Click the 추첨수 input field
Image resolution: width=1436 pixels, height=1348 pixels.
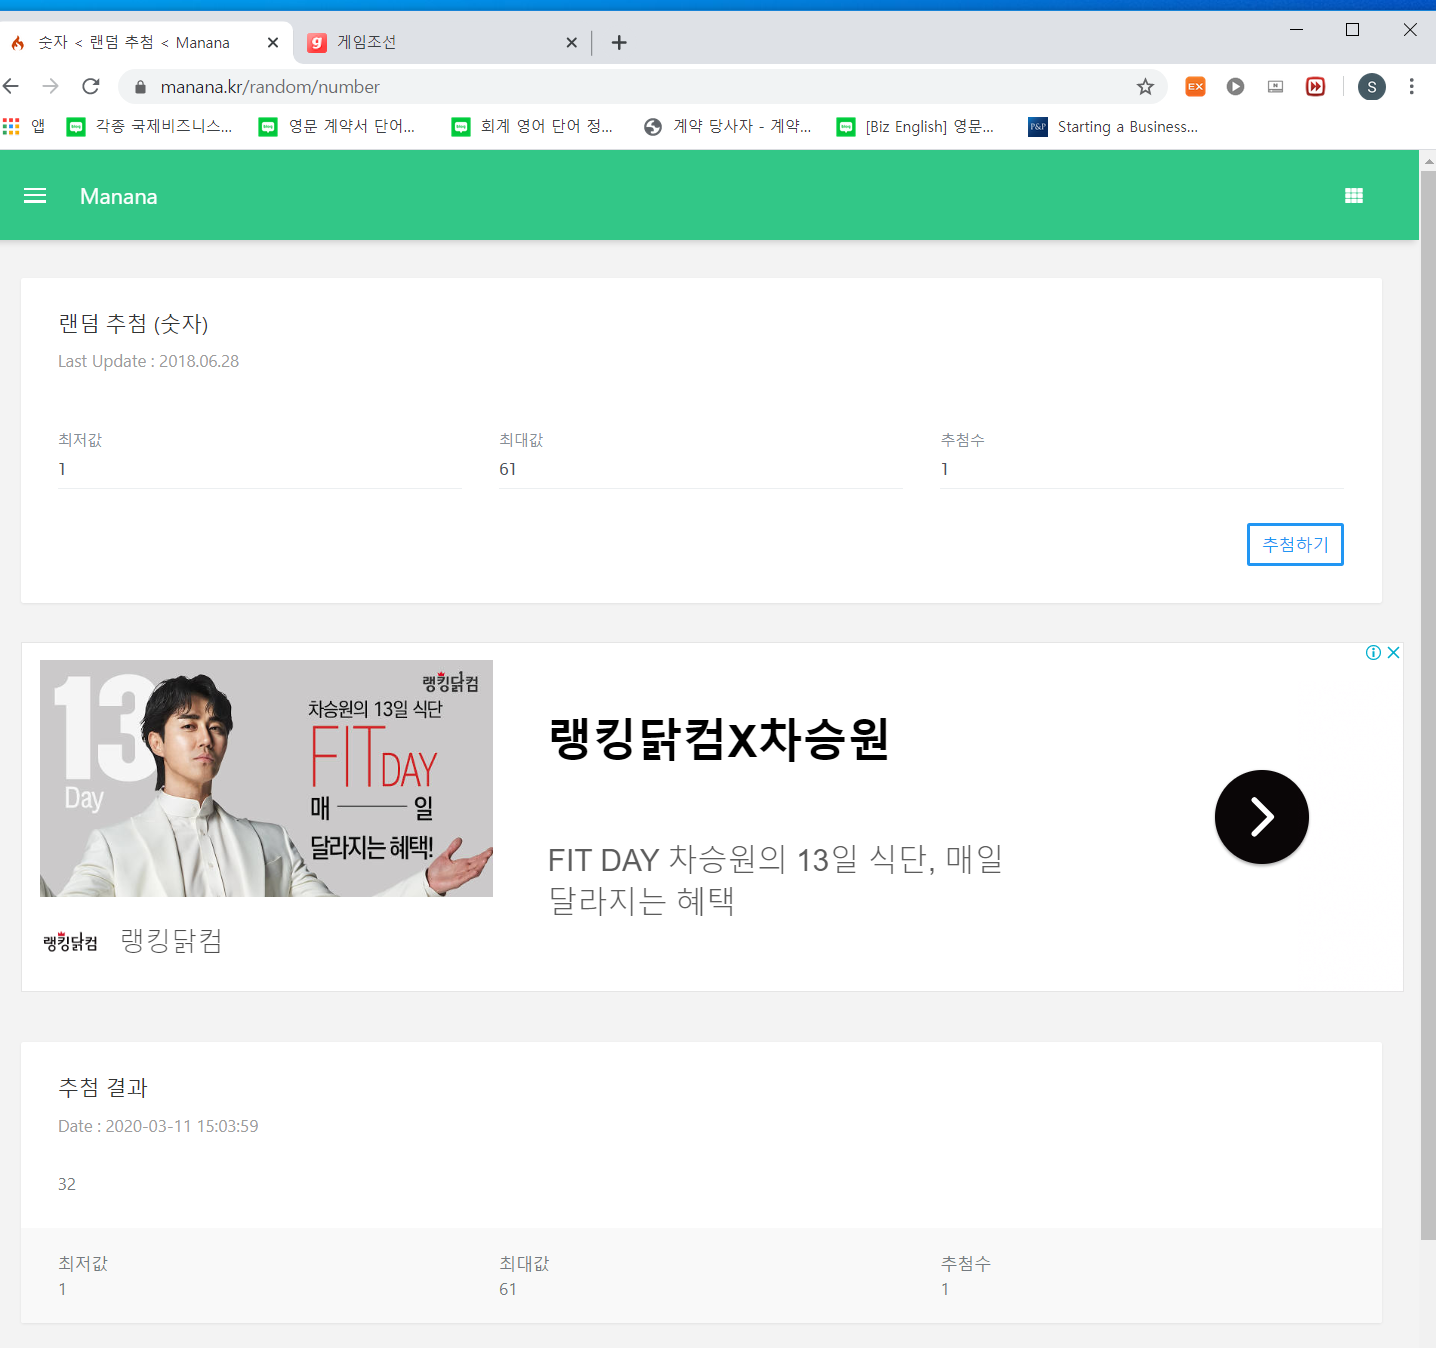coord(1141,469)
